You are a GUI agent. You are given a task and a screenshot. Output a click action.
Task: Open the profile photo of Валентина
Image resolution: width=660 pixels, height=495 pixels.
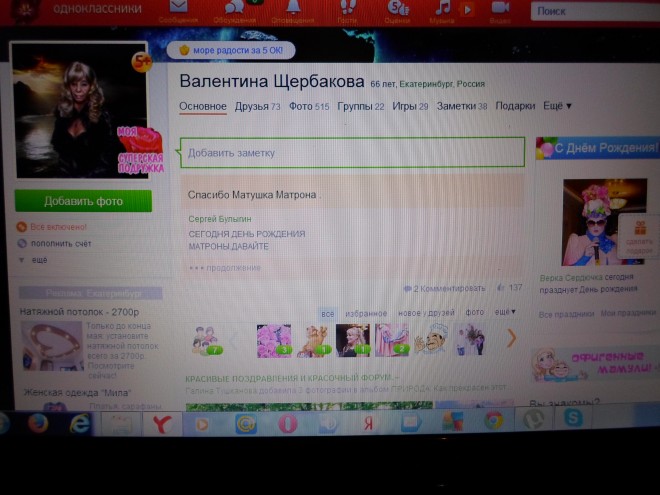(x=81, y=110)
